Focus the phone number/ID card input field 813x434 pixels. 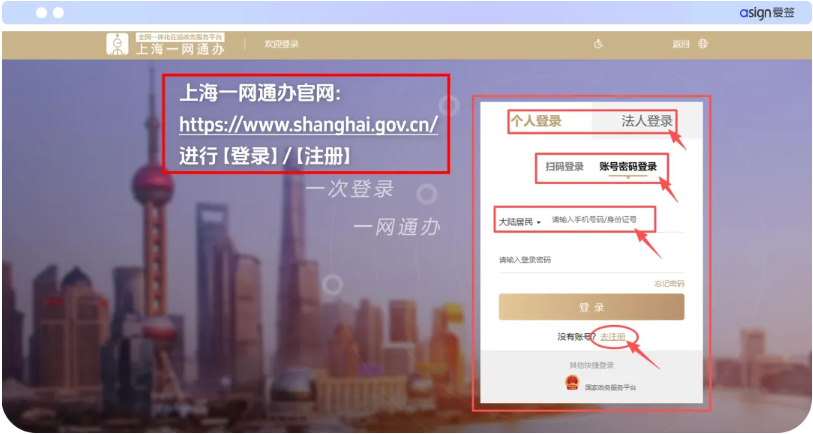(610, 220)
